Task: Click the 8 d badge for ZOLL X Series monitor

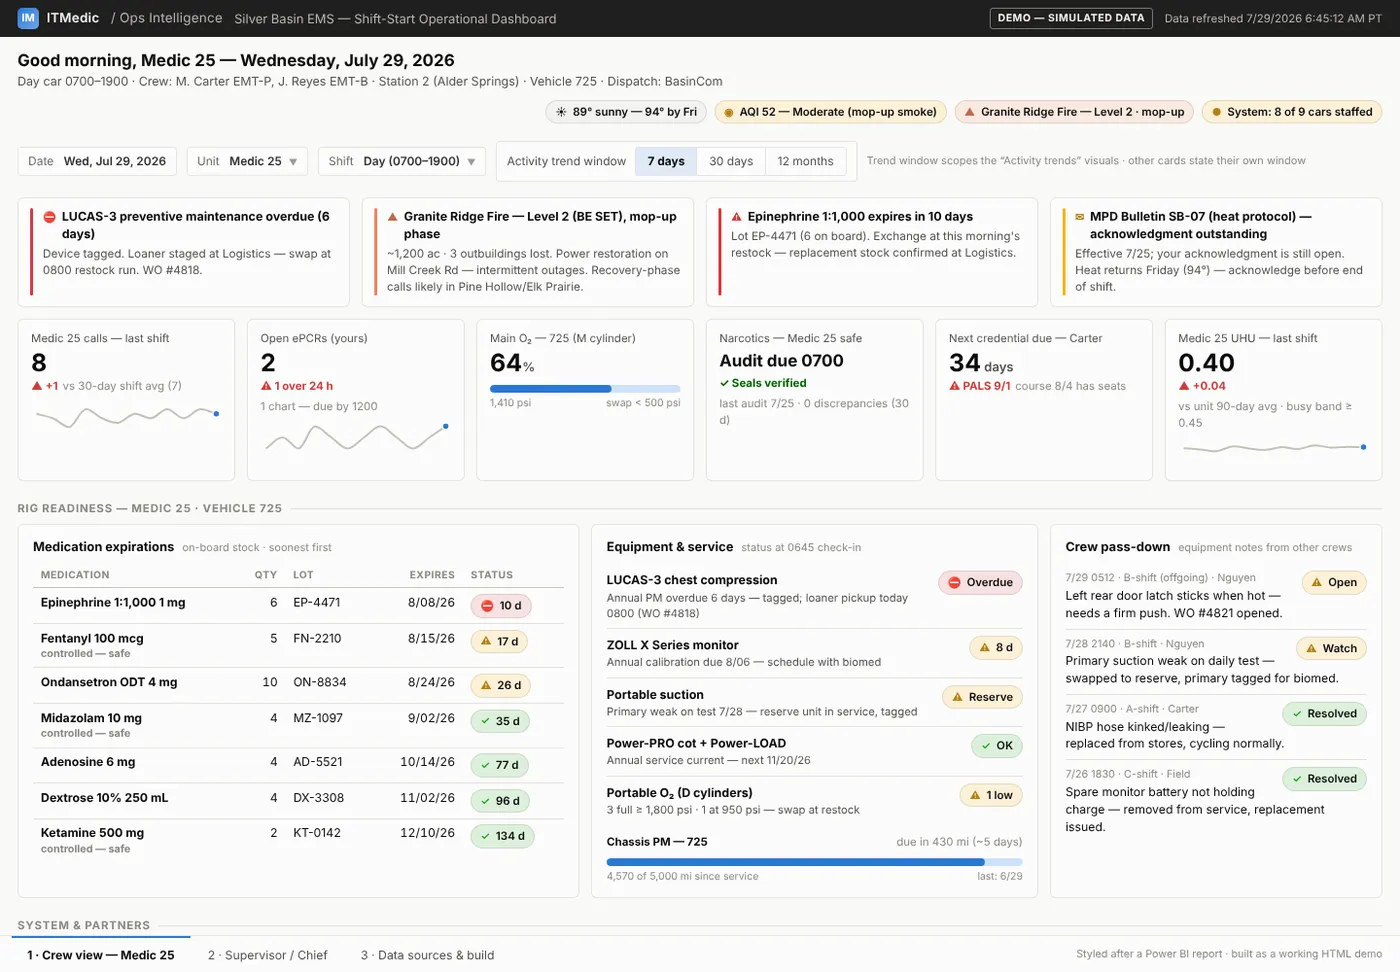Action: (x=996, y=648)
